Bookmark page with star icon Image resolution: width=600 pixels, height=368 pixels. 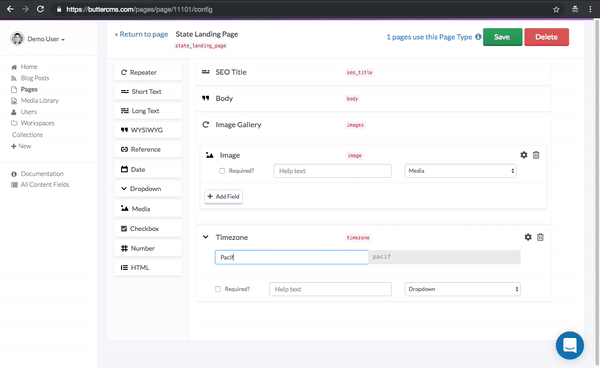click(x=556, y=10)
